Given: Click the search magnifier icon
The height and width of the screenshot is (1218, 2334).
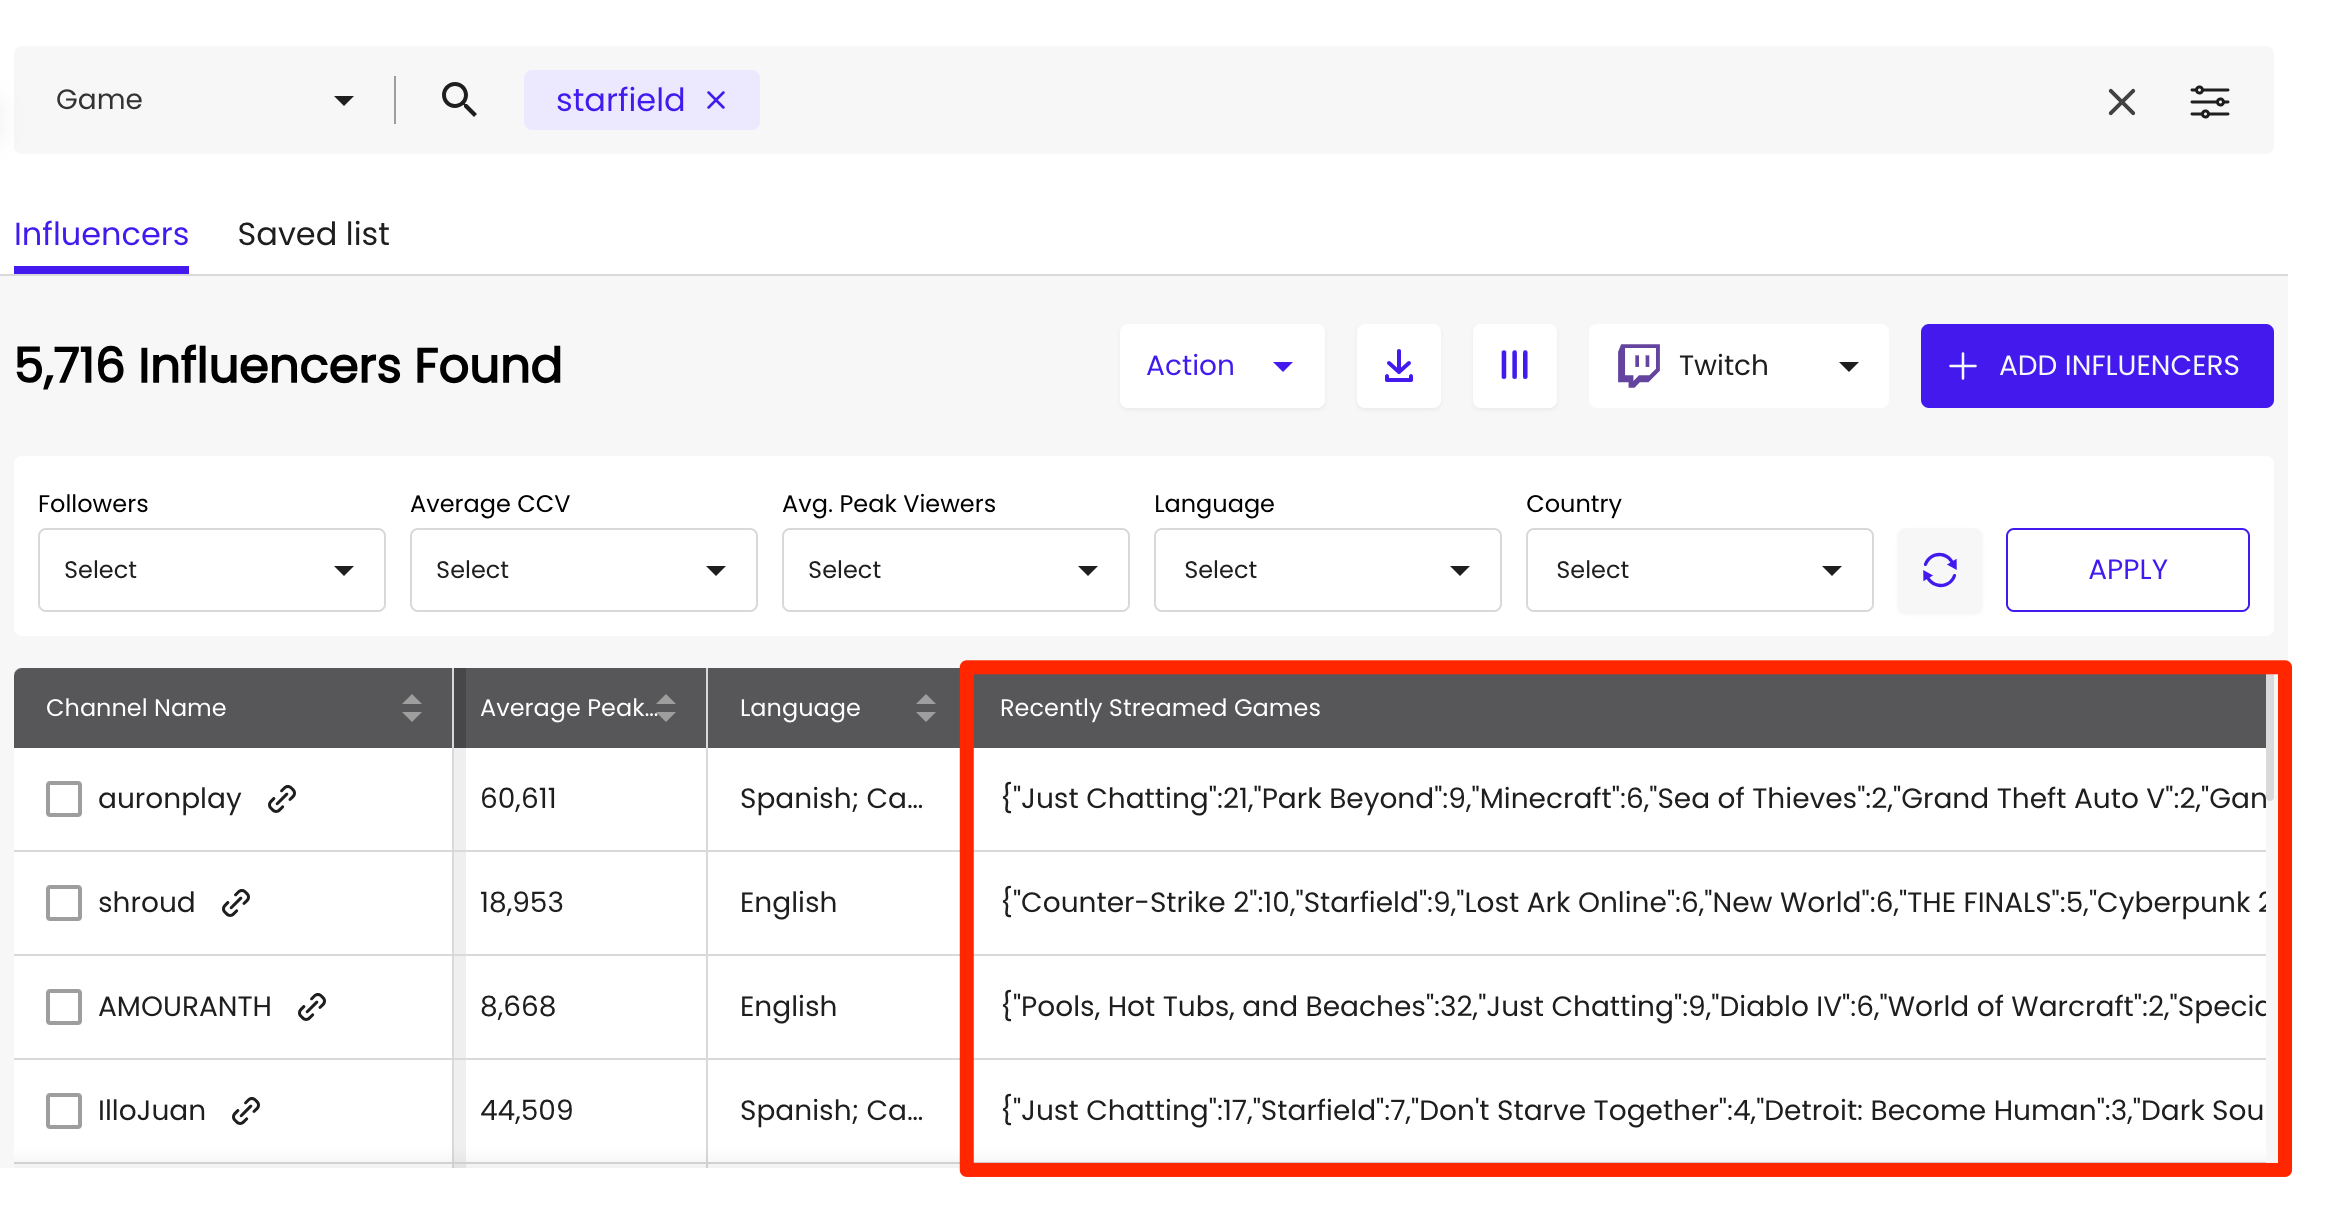Looking at the screenshot, I should point(459,99).
